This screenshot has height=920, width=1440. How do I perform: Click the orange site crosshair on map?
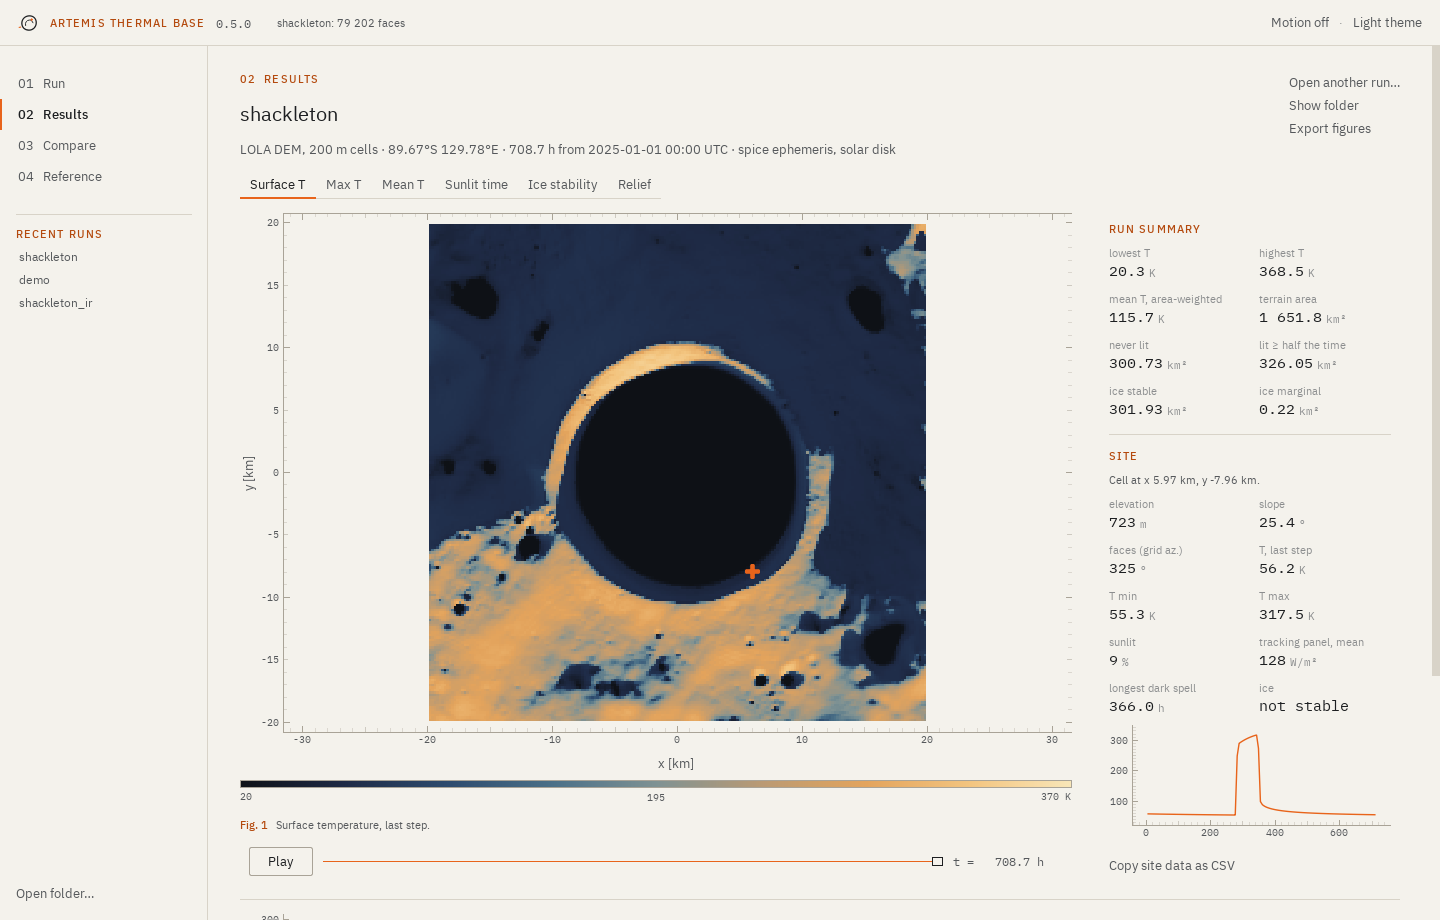[x=752, y=571]
